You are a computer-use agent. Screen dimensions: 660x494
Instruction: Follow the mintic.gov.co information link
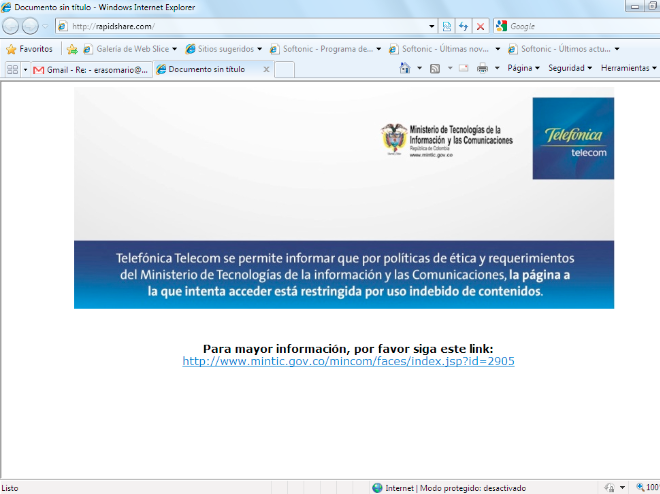point(348,361)
